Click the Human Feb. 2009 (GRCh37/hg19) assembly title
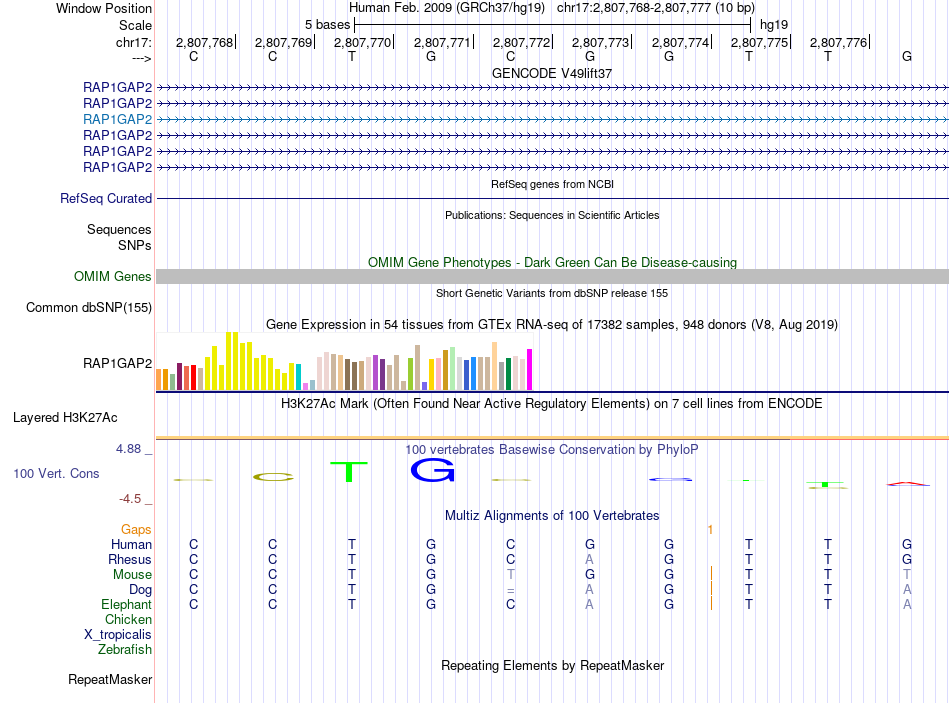950x703 pixels. tap(447, 8)
